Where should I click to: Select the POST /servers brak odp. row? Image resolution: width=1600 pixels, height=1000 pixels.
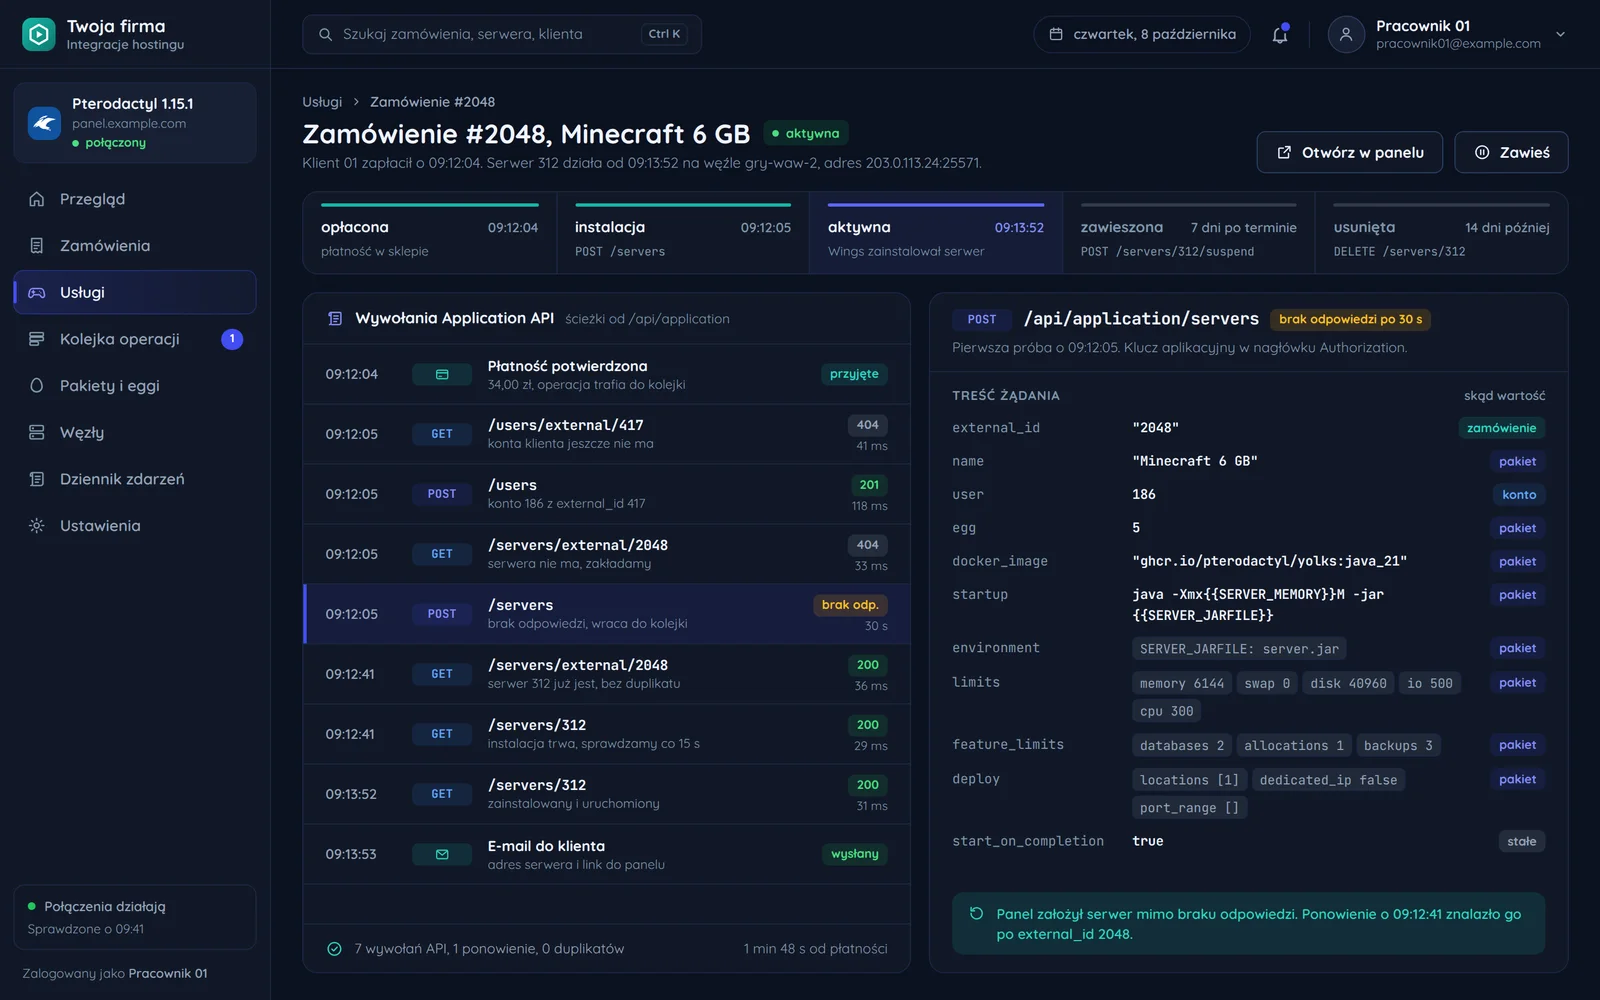[606, 614]
